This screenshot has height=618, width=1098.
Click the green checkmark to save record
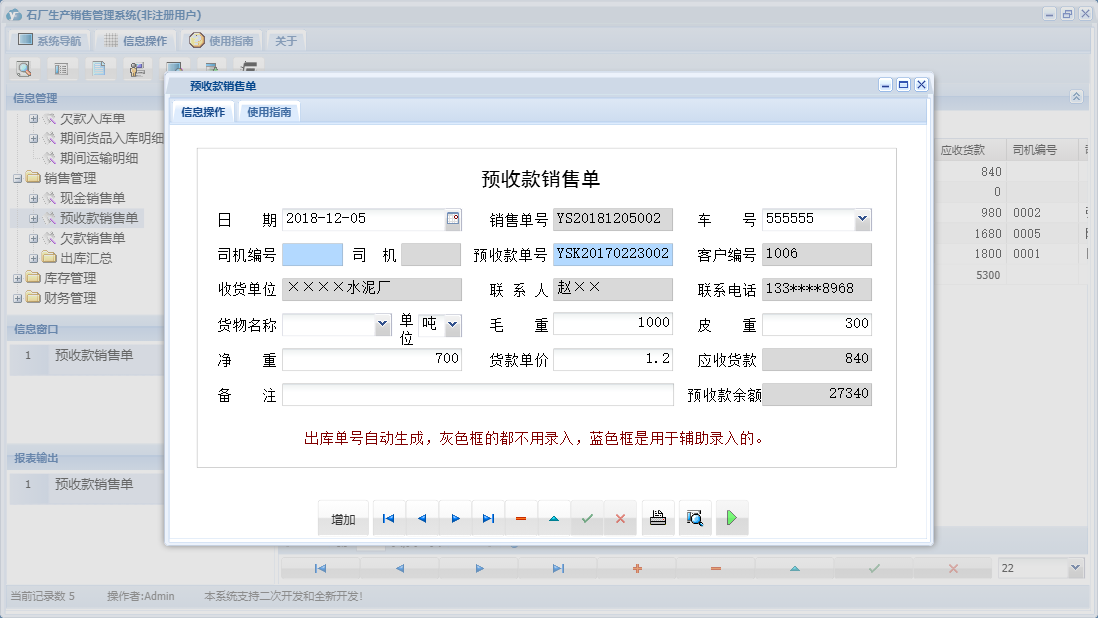(x=587, y=519)
